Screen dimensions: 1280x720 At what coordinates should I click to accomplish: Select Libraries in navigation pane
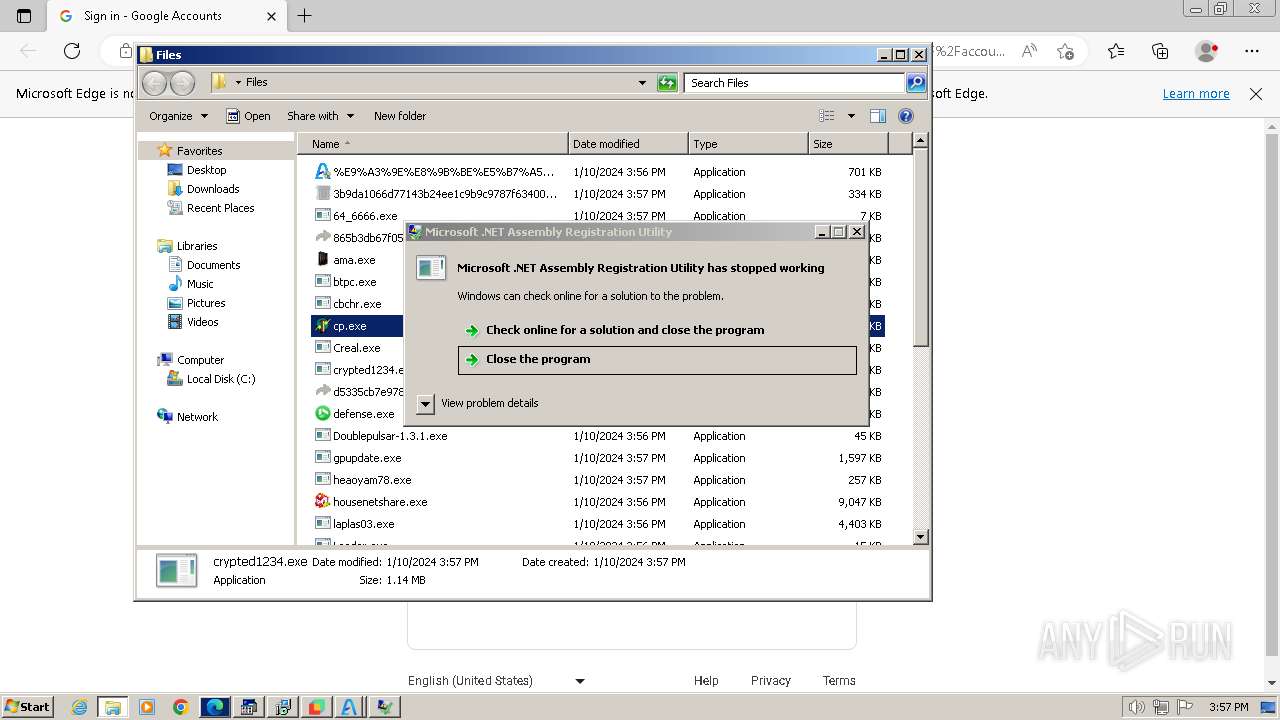(197, 246)
